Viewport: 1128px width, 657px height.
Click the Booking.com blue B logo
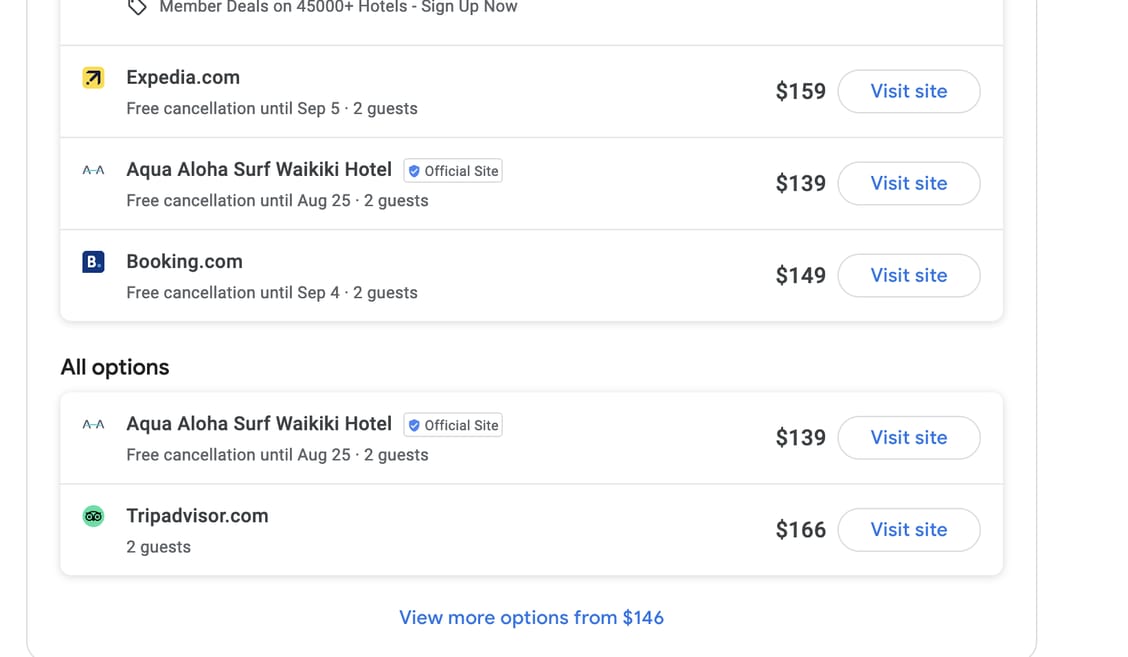pyautogui.click(x=93, y=262)
